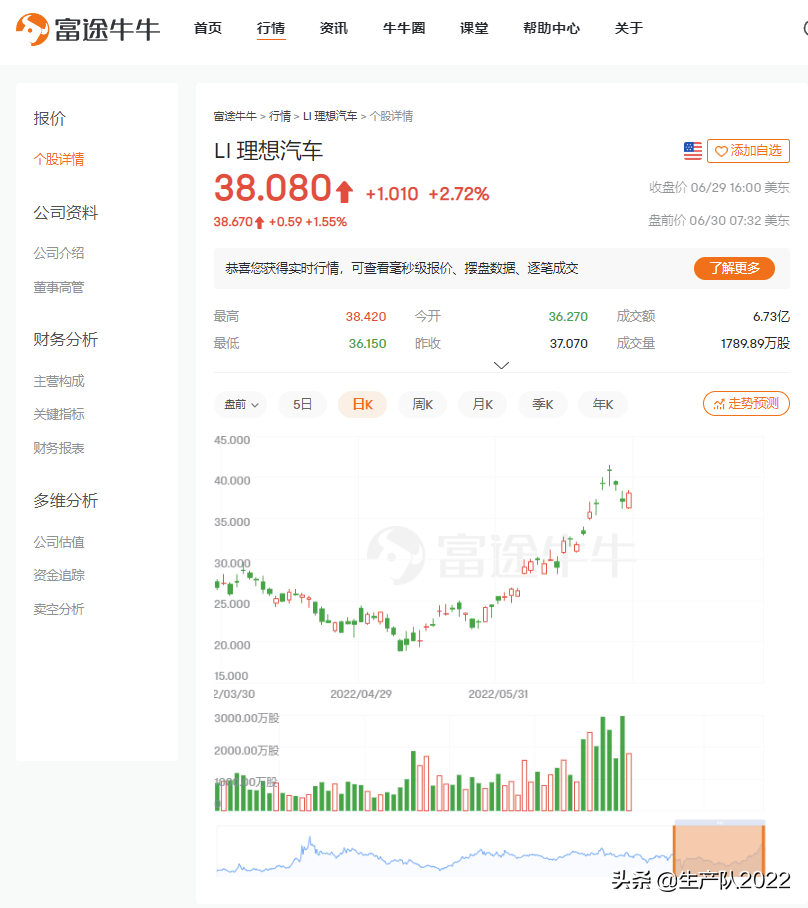Click the US flag market icon
The width and height of the screenshot is (808, 908).
pyautogui.click(x=692, y=151)
